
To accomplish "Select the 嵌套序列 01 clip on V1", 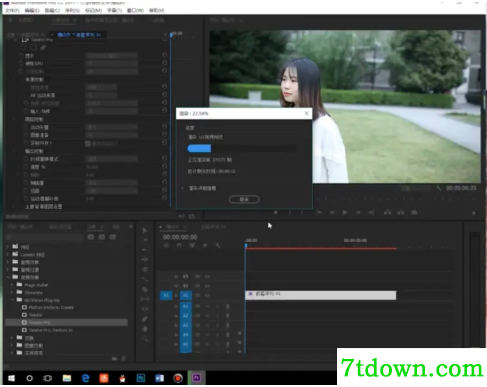I will (x=321, y=295).
